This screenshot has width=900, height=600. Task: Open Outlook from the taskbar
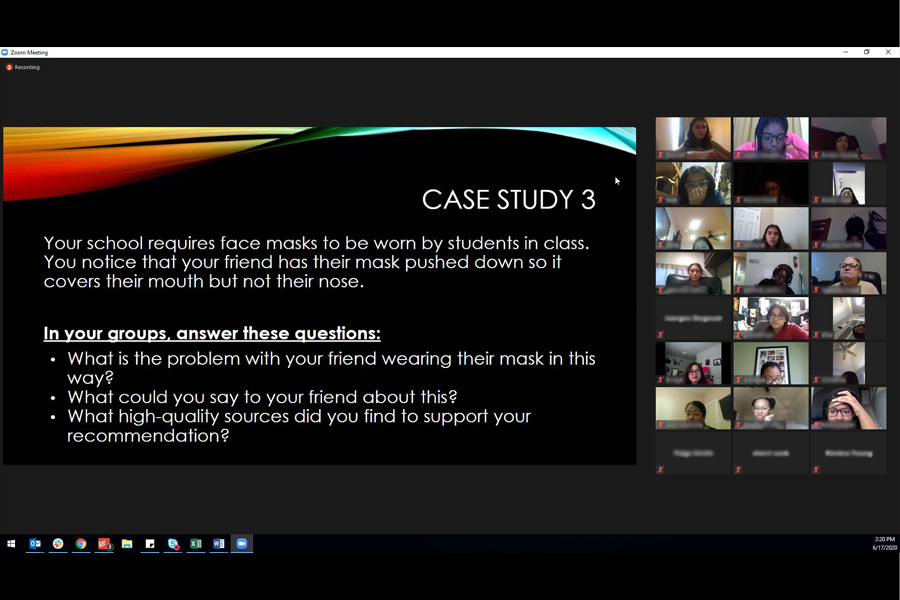coord(35,544)
